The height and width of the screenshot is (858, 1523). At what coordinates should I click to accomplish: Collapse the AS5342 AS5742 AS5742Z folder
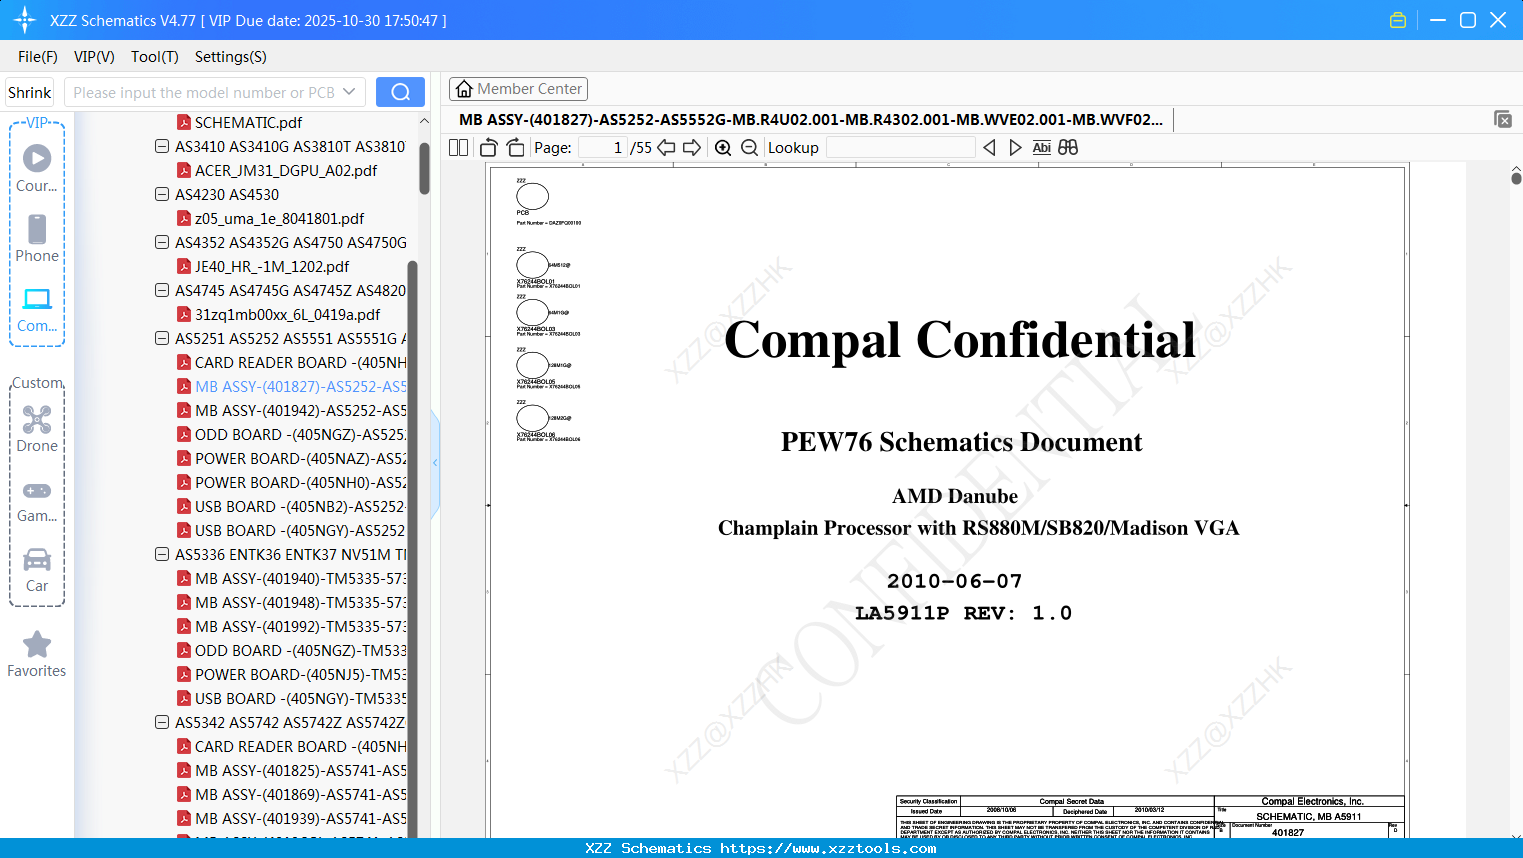(162, 722)
